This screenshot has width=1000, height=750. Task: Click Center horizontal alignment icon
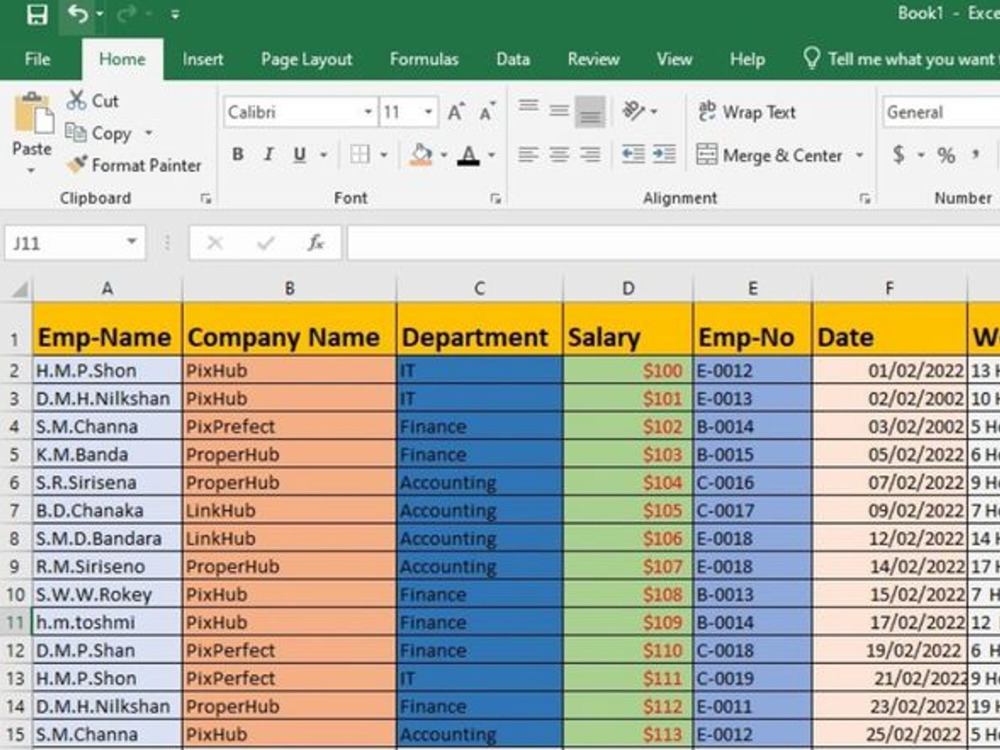(559, 154)
